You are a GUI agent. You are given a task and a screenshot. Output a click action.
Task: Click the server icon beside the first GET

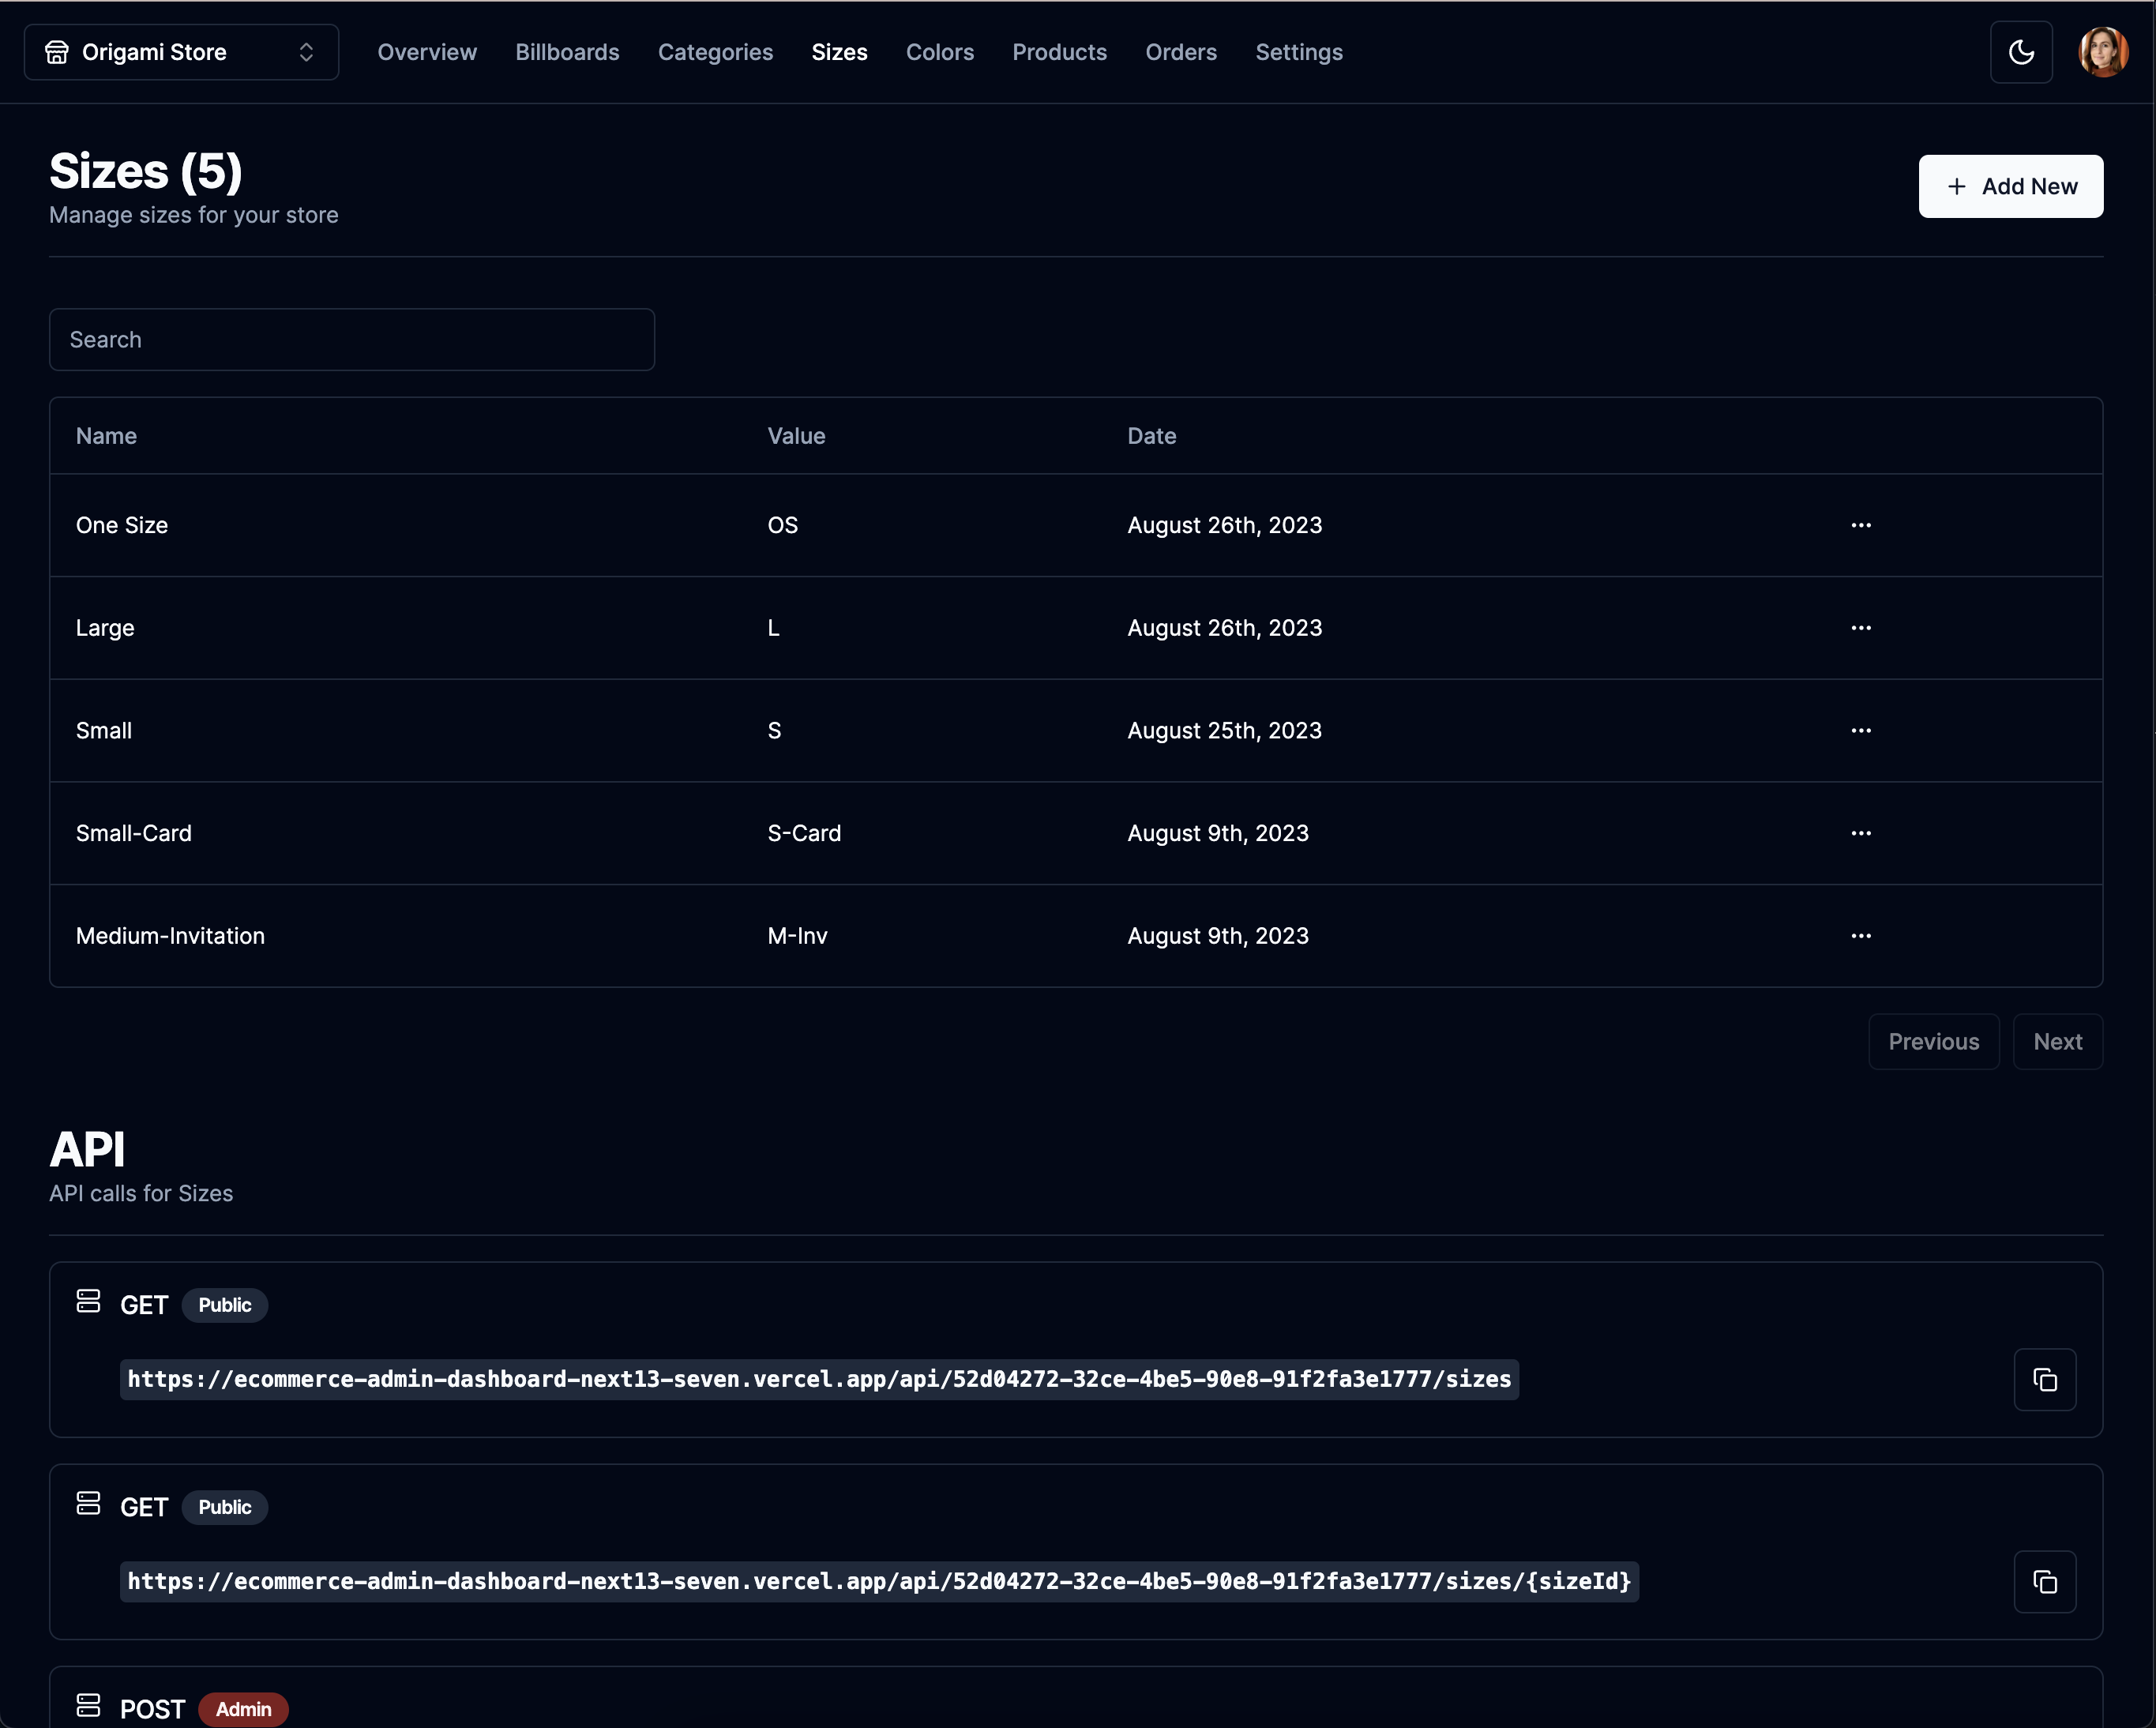coord(88,1301)
